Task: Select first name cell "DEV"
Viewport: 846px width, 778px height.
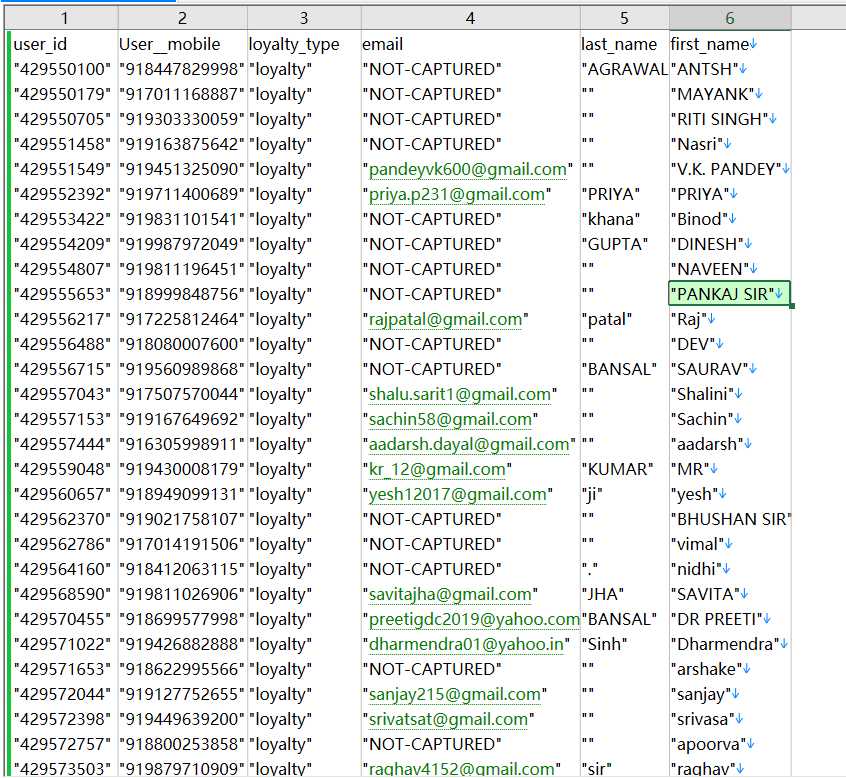Action: (x=730, y=344)
